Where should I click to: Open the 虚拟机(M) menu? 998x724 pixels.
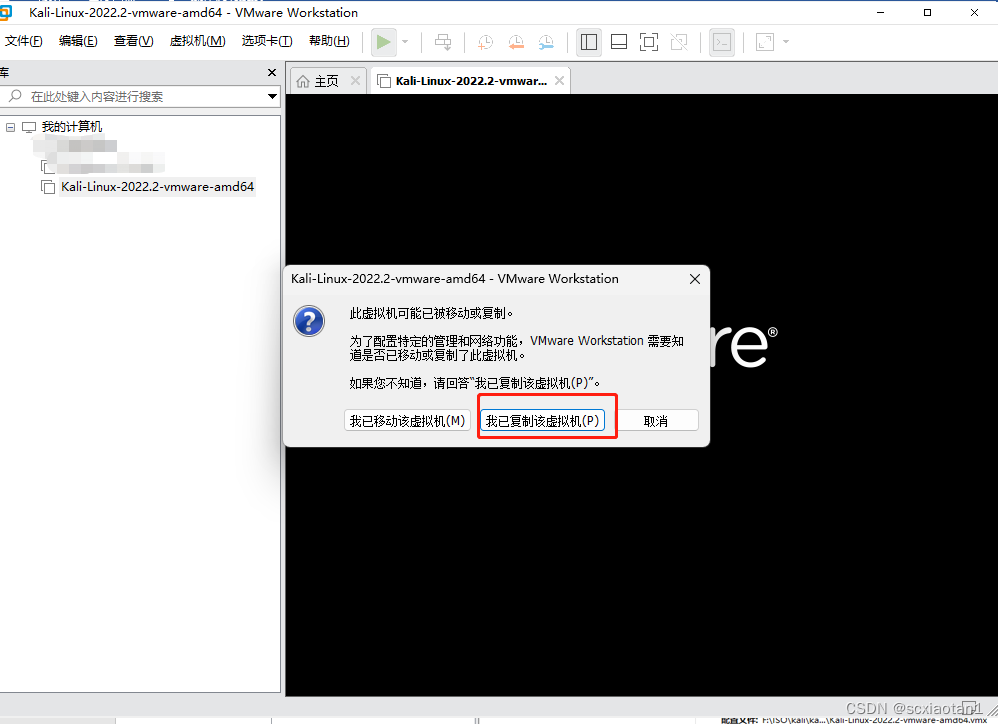point(197,41)
